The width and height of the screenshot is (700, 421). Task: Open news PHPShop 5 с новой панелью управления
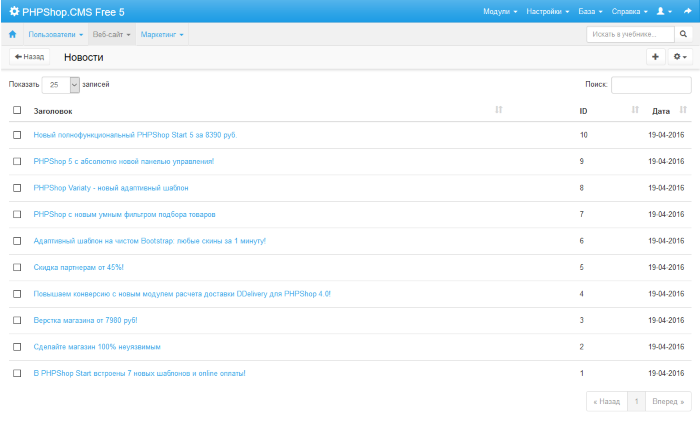pos(124,161)
